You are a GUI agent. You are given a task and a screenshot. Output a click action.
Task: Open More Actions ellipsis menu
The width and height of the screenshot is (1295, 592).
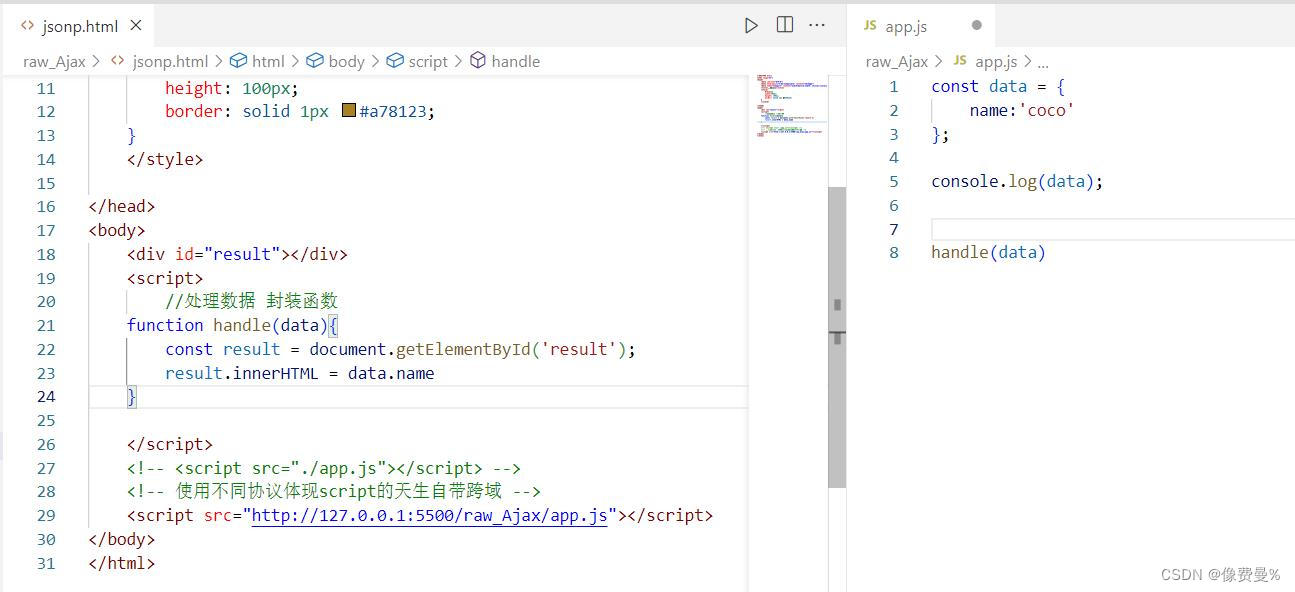[817, 25]
